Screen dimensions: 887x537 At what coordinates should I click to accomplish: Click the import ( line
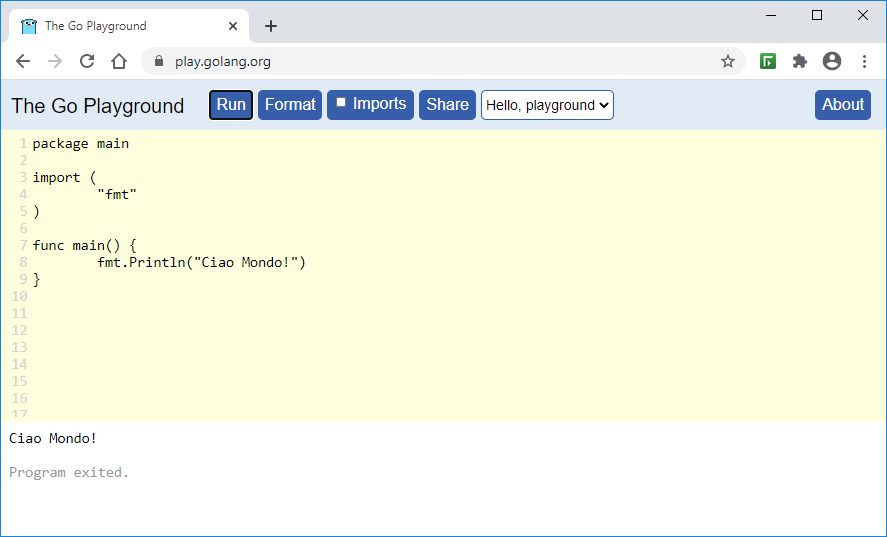tap(64, 178)
